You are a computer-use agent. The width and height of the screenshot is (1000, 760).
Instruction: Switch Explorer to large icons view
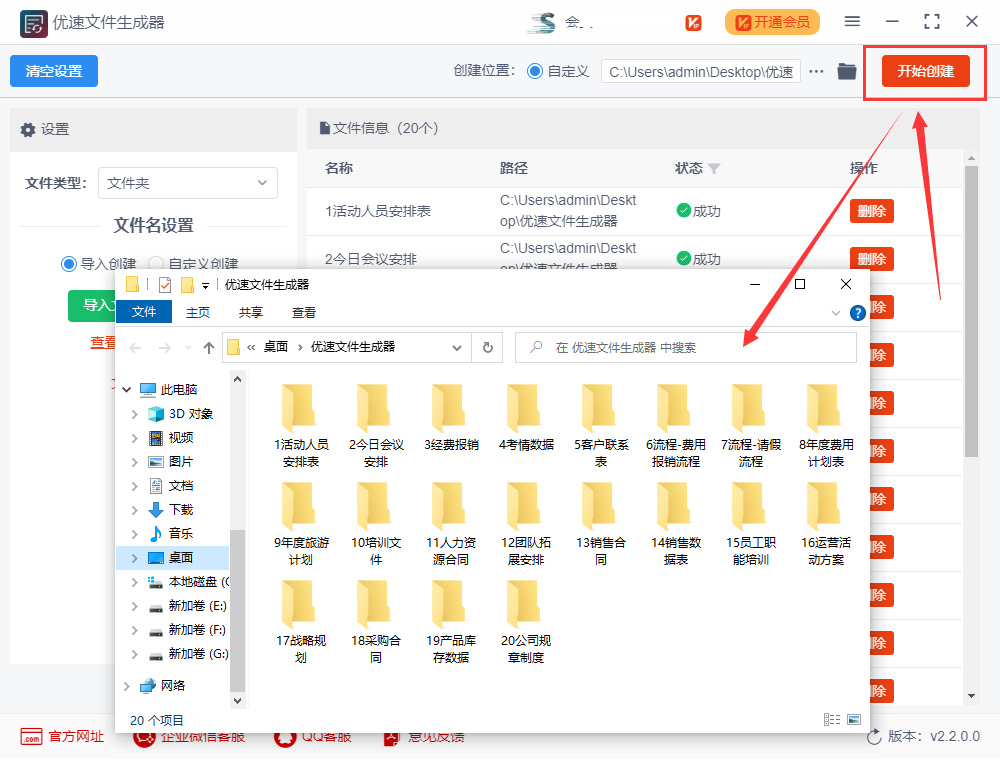click(854, 720)
